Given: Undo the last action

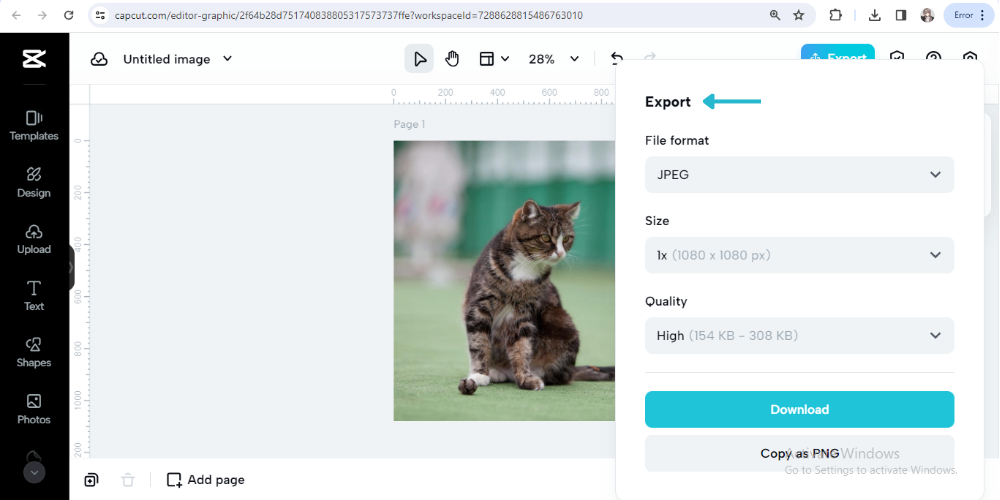Looking at the screenshot, I should (616, 58).
